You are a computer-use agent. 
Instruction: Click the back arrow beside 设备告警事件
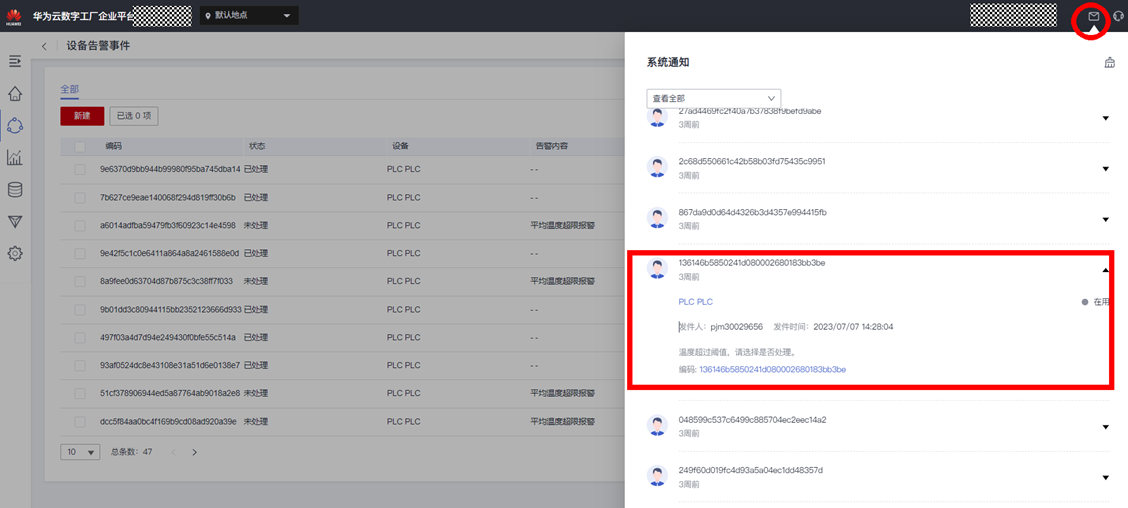[x=44, y=46]
